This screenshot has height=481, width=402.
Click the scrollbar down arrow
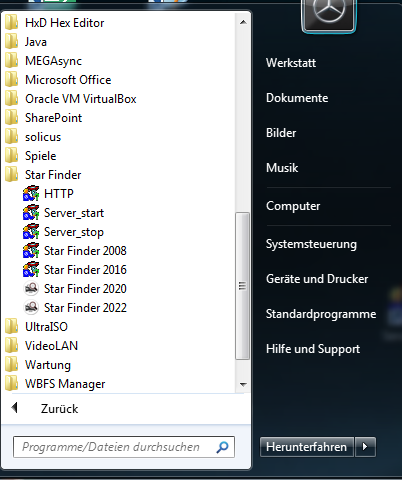(243, 385)
